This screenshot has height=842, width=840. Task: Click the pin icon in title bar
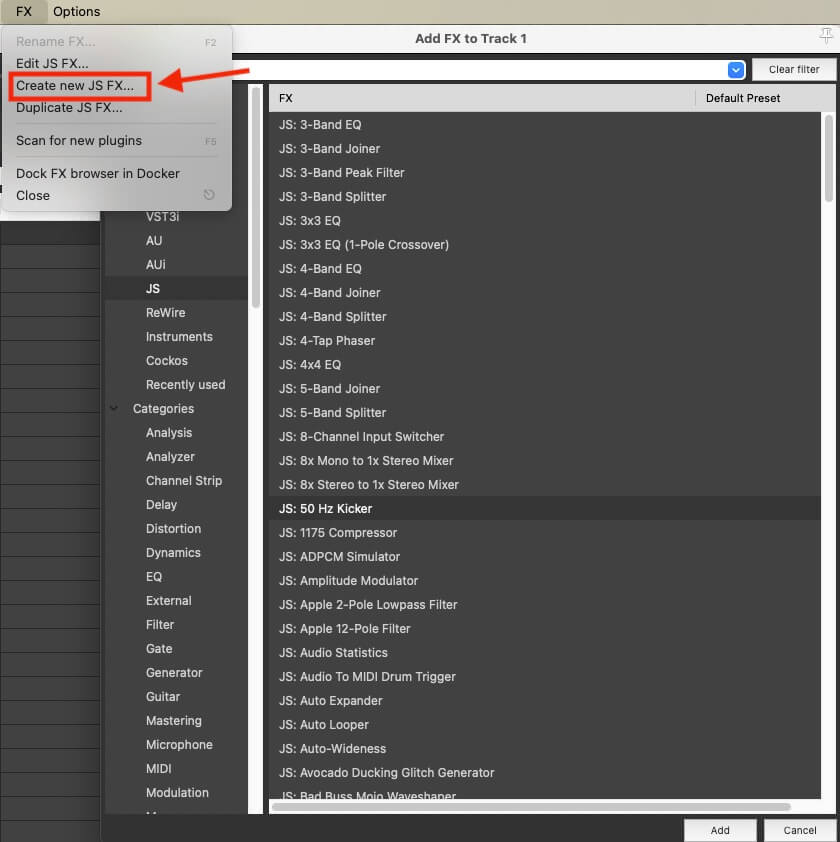(x=825, y=36)
